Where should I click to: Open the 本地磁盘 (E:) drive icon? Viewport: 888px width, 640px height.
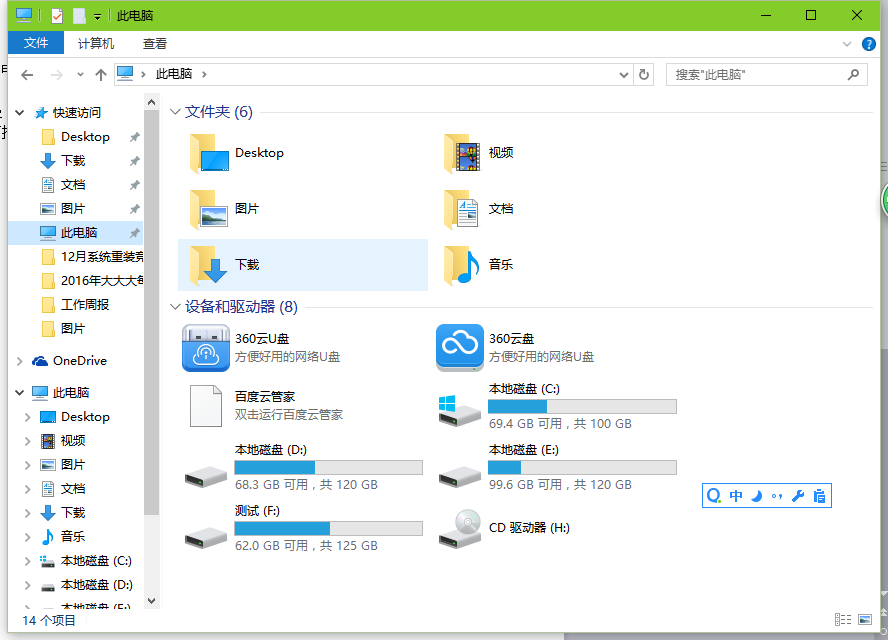pyautogui.click(x=459, y=476)
